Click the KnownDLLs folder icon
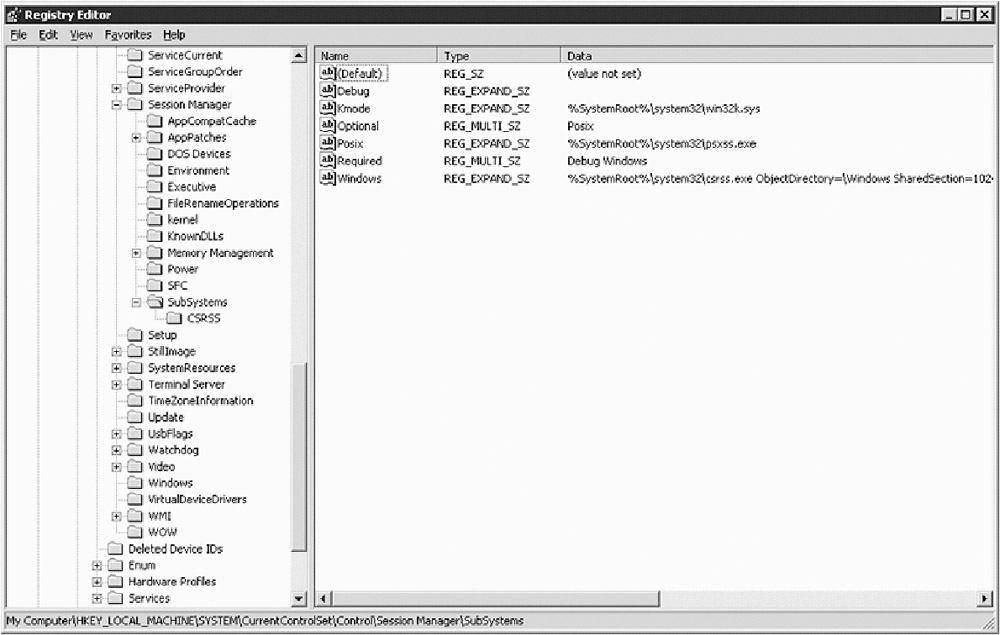1000x635 pixels. point(155,236)
